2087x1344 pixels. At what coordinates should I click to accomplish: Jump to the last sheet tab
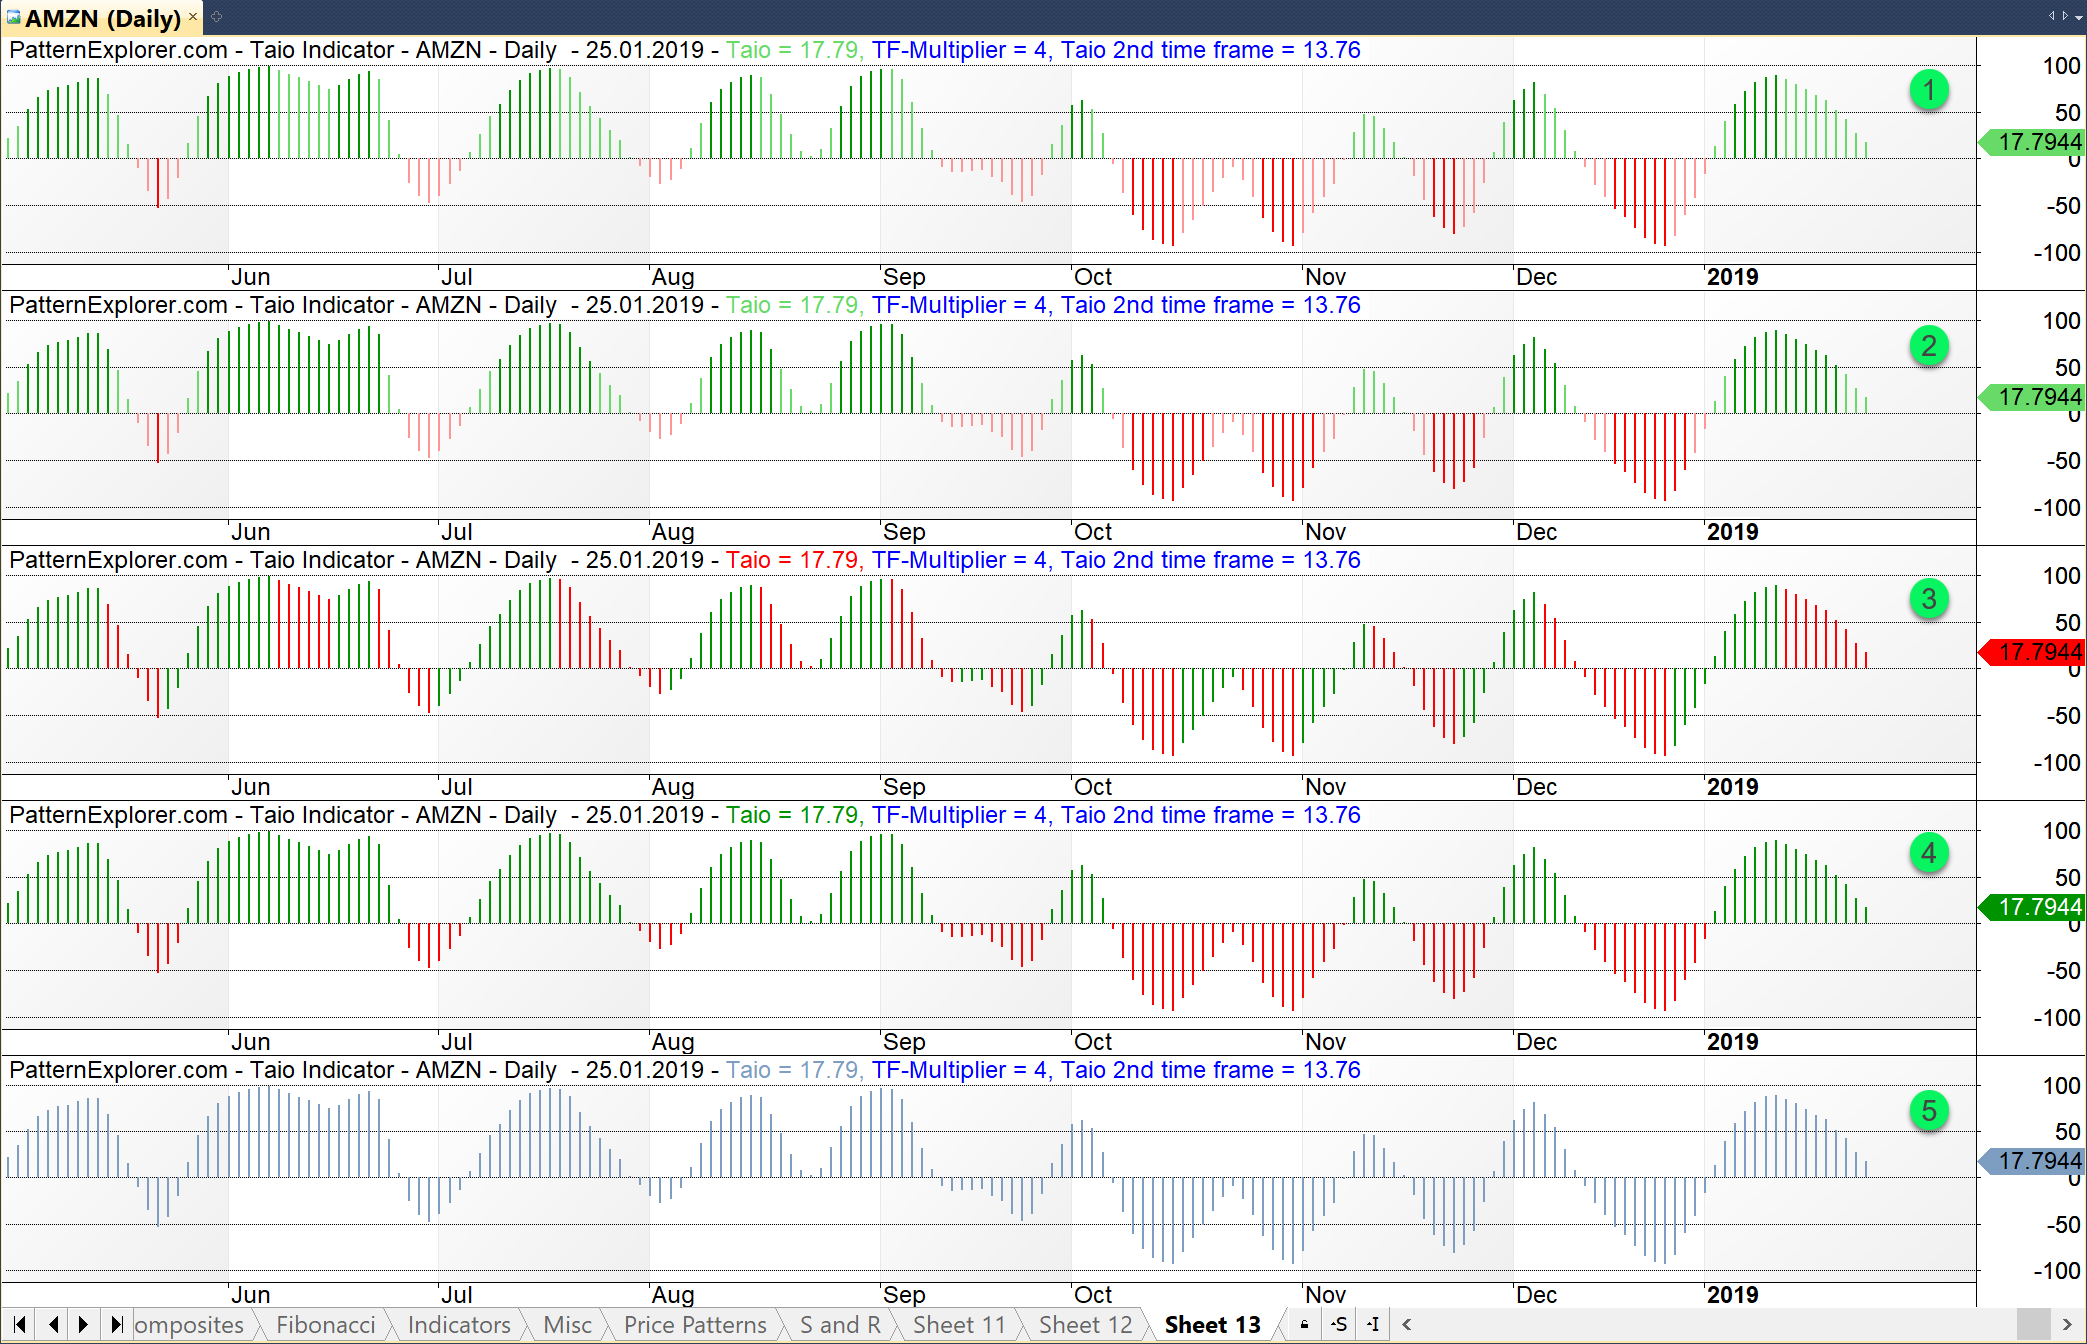point(116,1325)
